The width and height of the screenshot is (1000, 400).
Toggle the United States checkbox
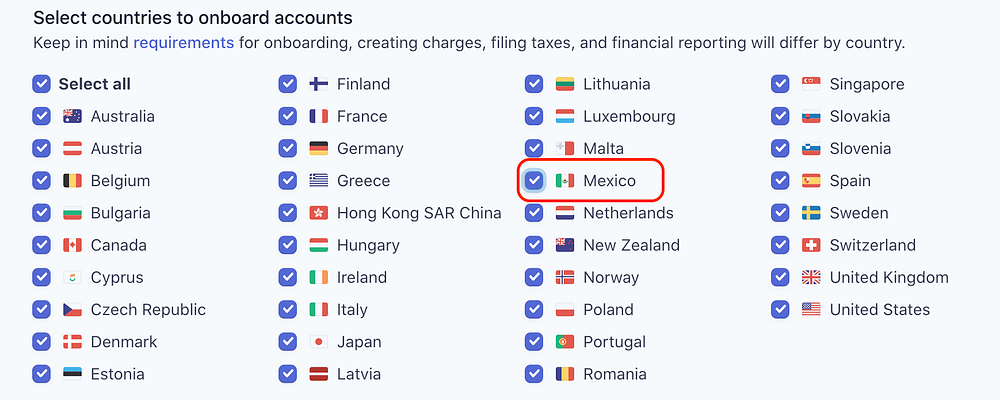(x=780, y=310)
